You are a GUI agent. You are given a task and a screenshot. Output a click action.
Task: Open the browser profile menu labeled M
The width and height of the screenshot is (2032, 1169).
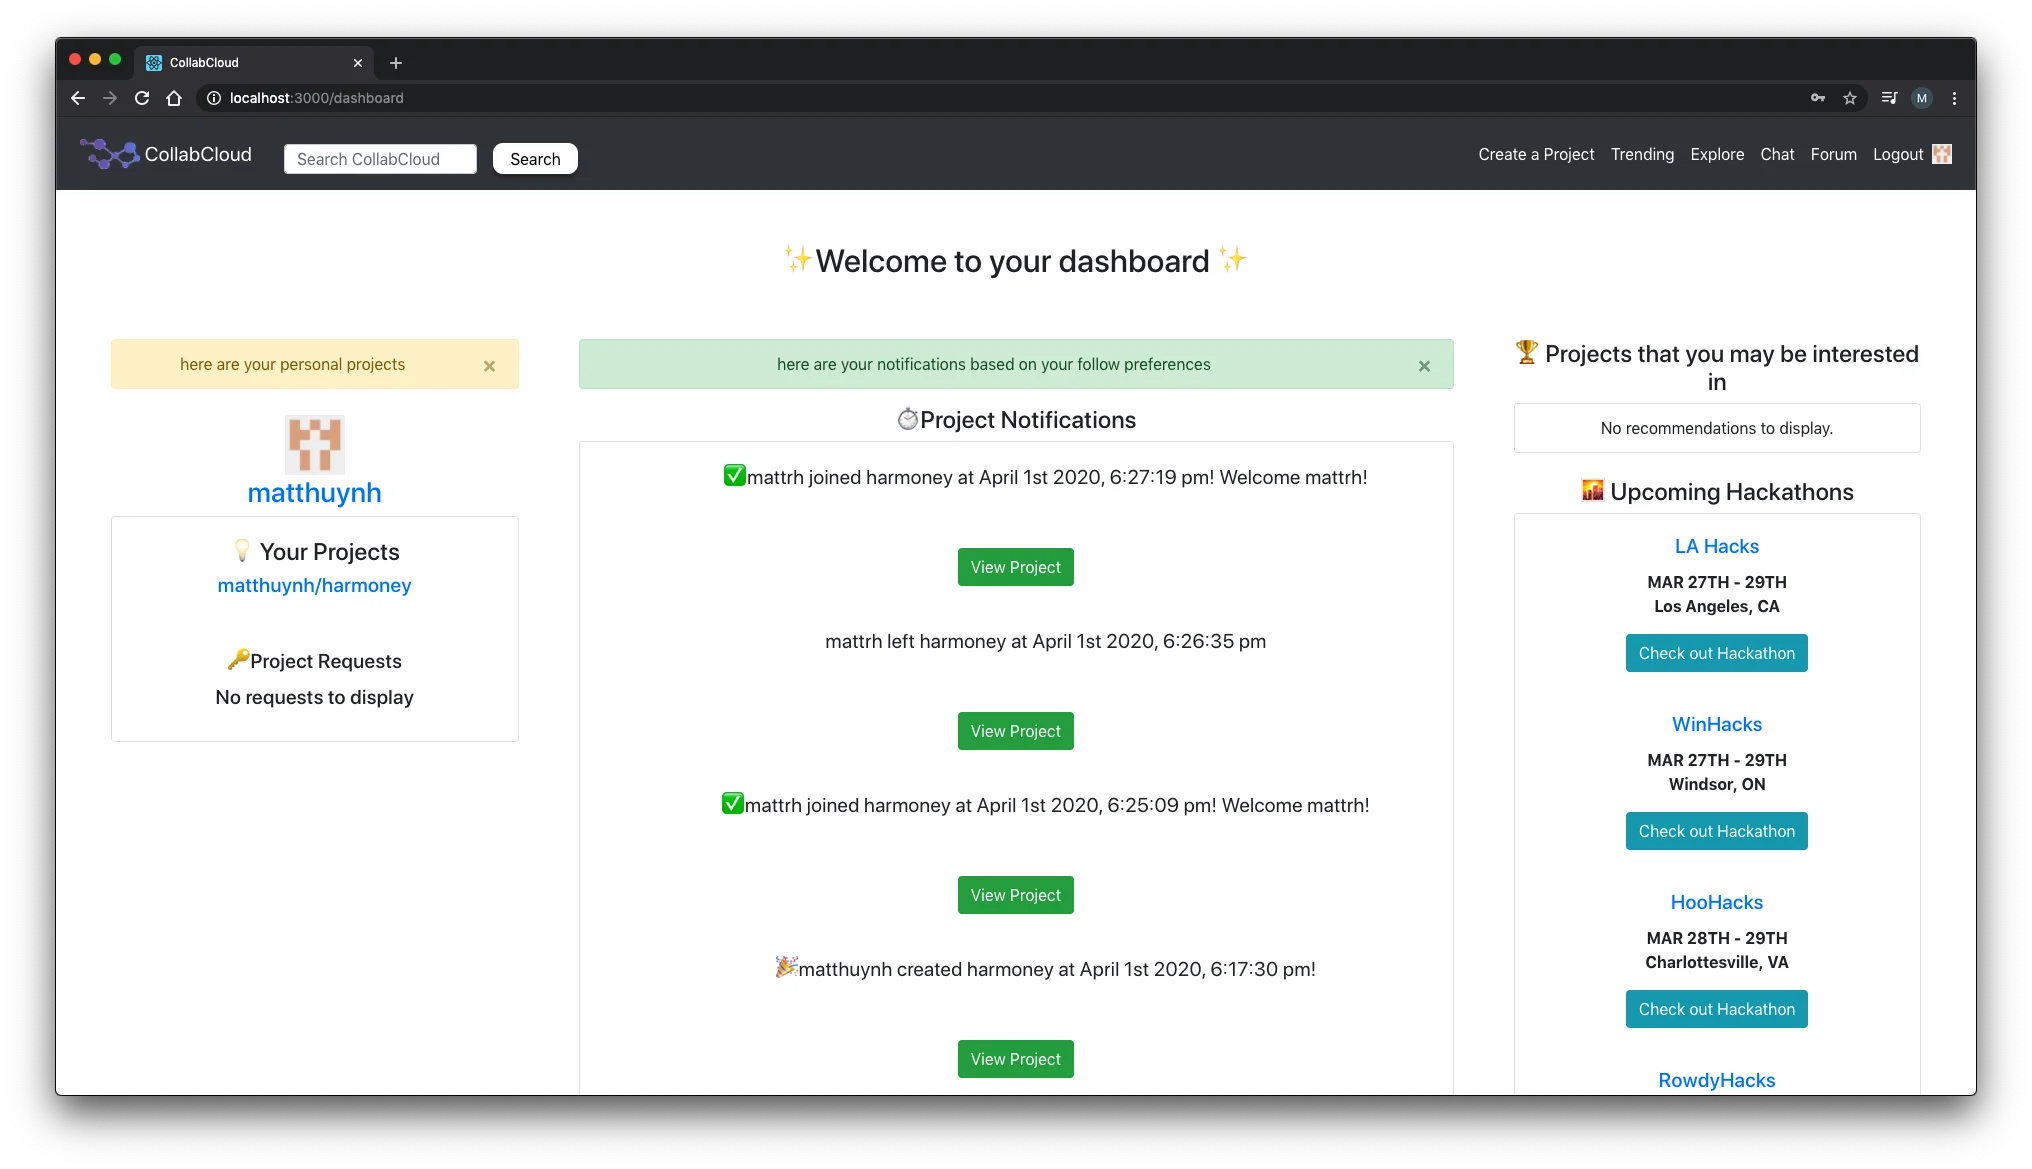click(x=1921, y=98)
